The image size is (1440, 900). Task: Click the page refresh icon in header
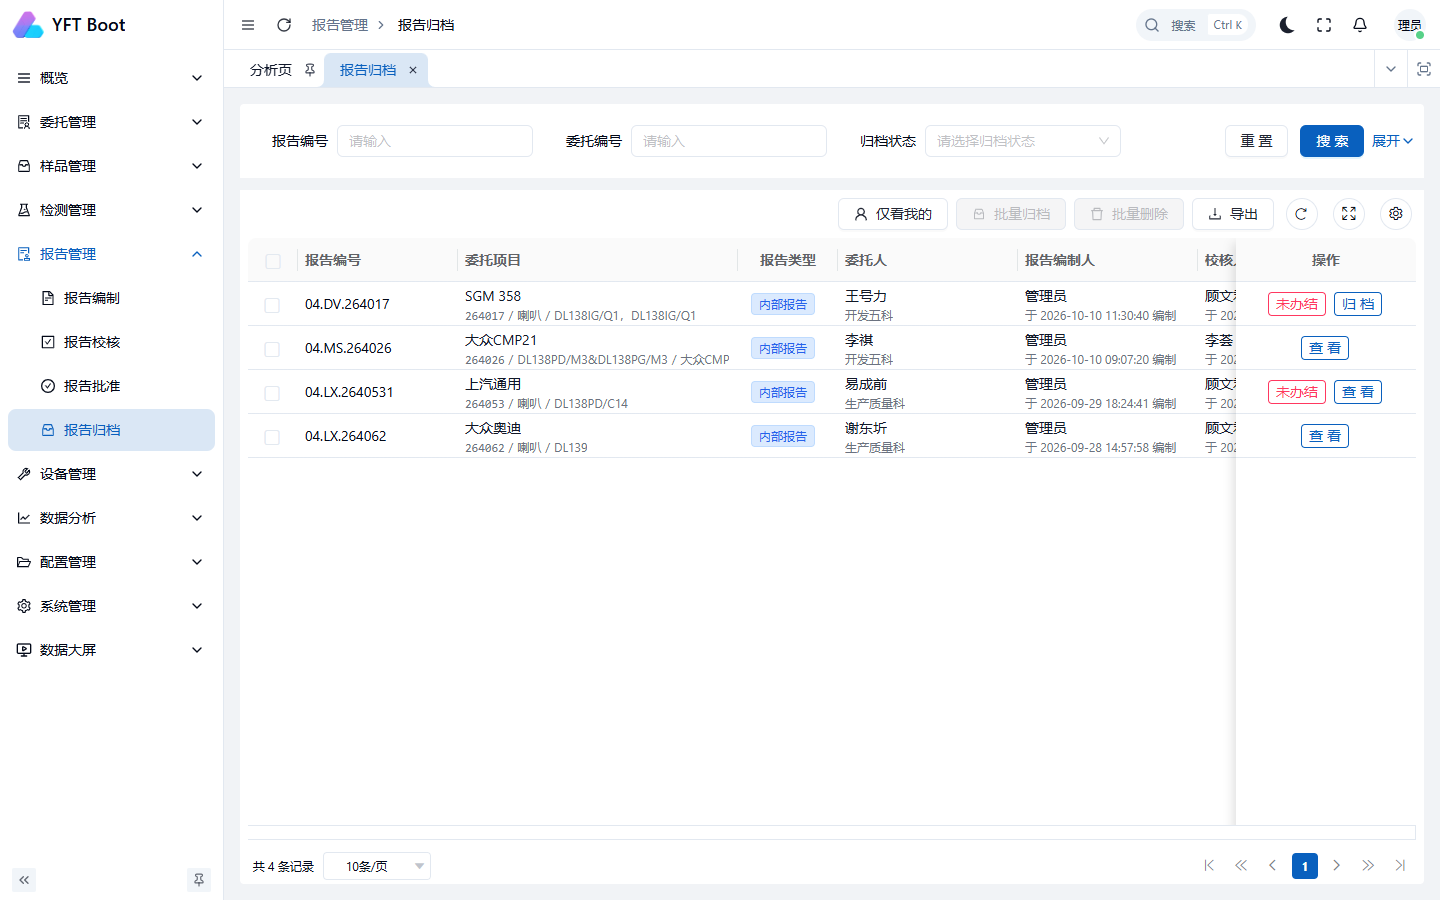(284, 25)
